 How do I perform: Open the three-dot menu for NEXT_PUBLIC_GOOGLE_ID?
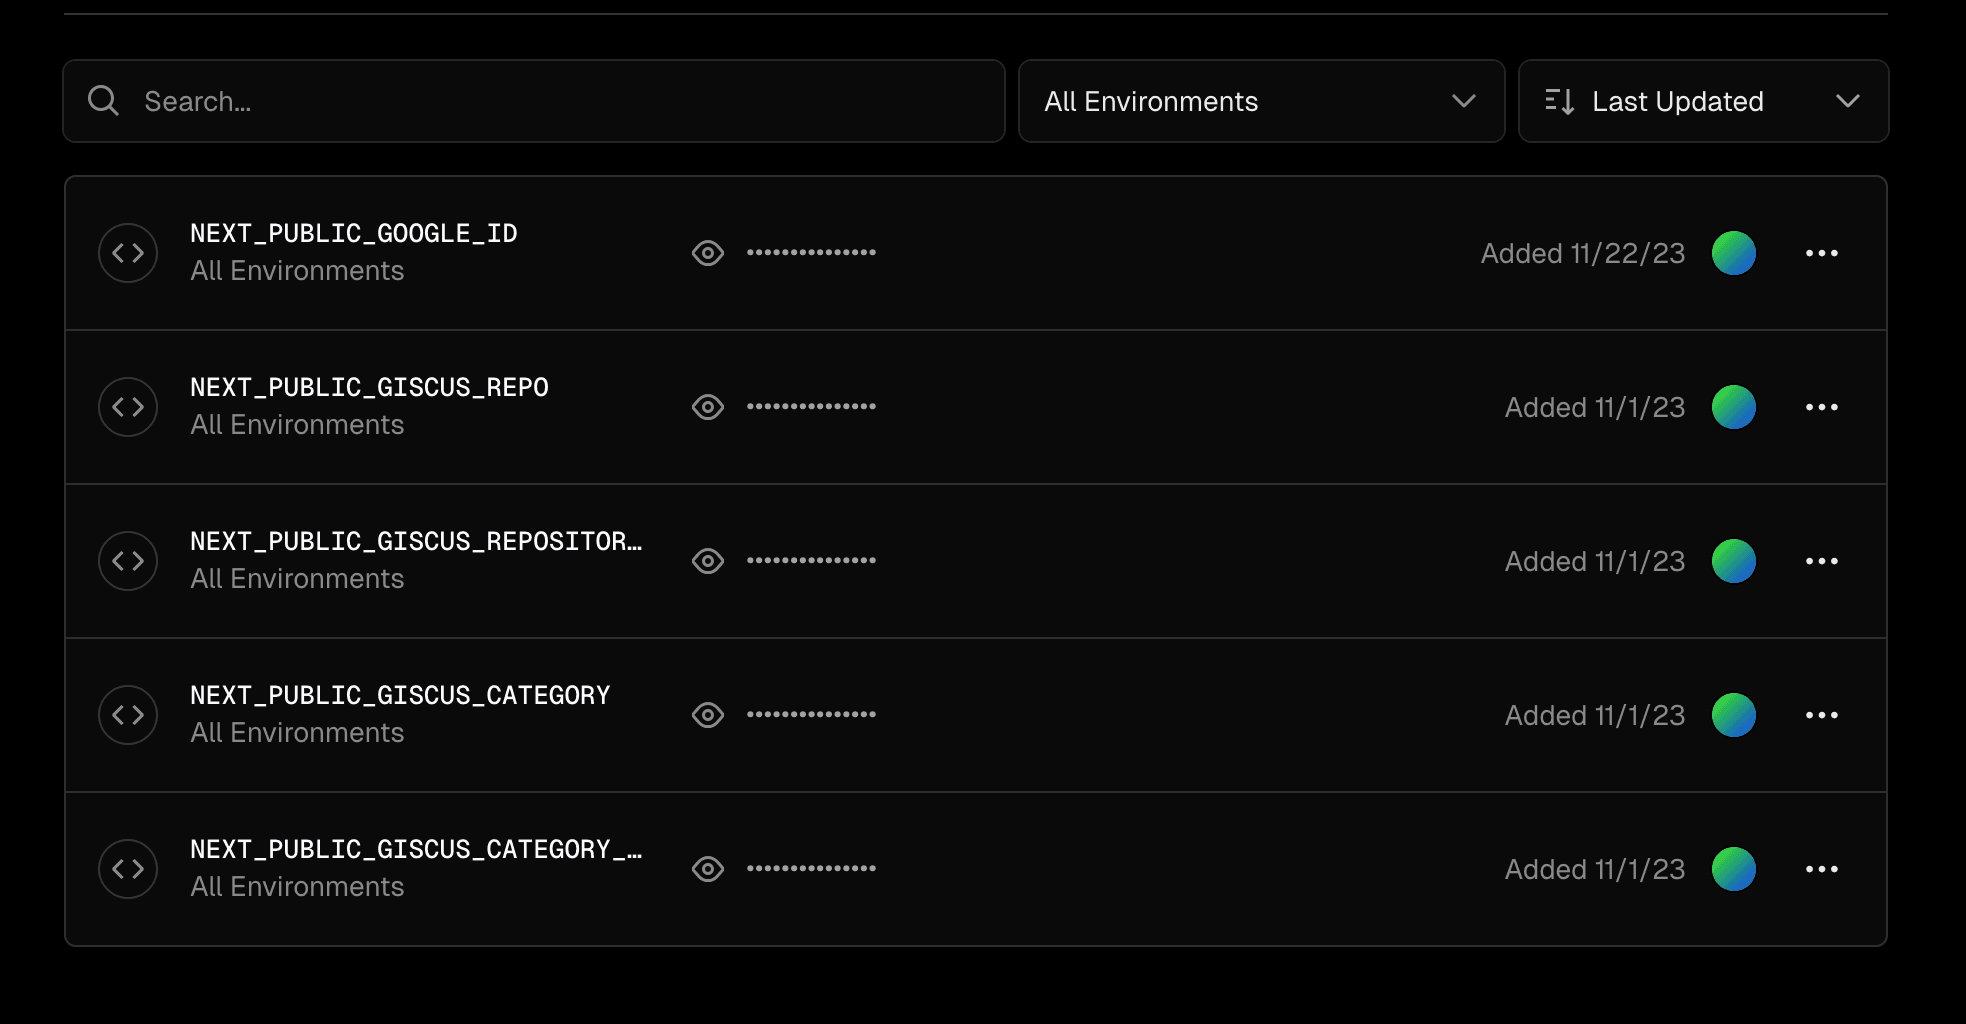pyautogui.click(x=1821, y=253)
